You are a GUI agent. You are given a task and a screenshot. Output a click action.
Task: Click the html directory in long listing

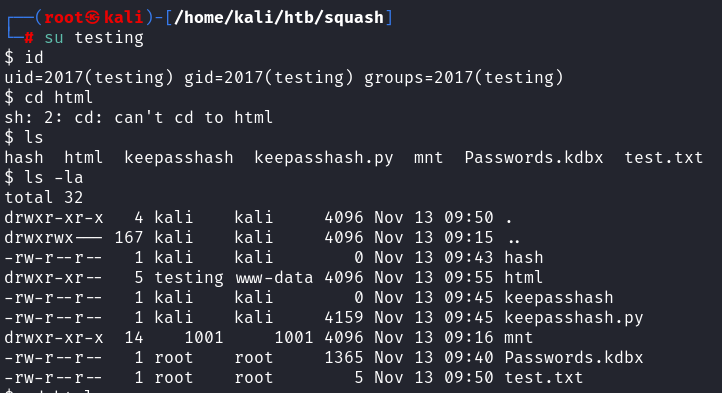(524, 277)
